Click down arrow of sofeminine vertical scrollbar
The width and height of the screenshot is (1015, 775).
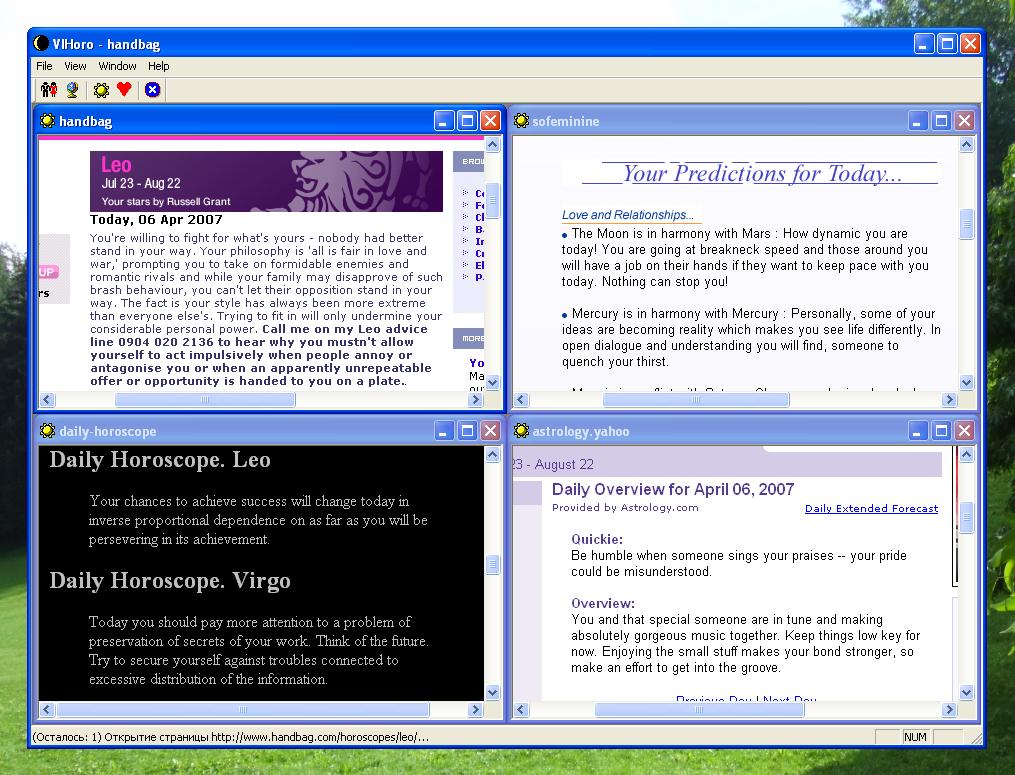966,382
